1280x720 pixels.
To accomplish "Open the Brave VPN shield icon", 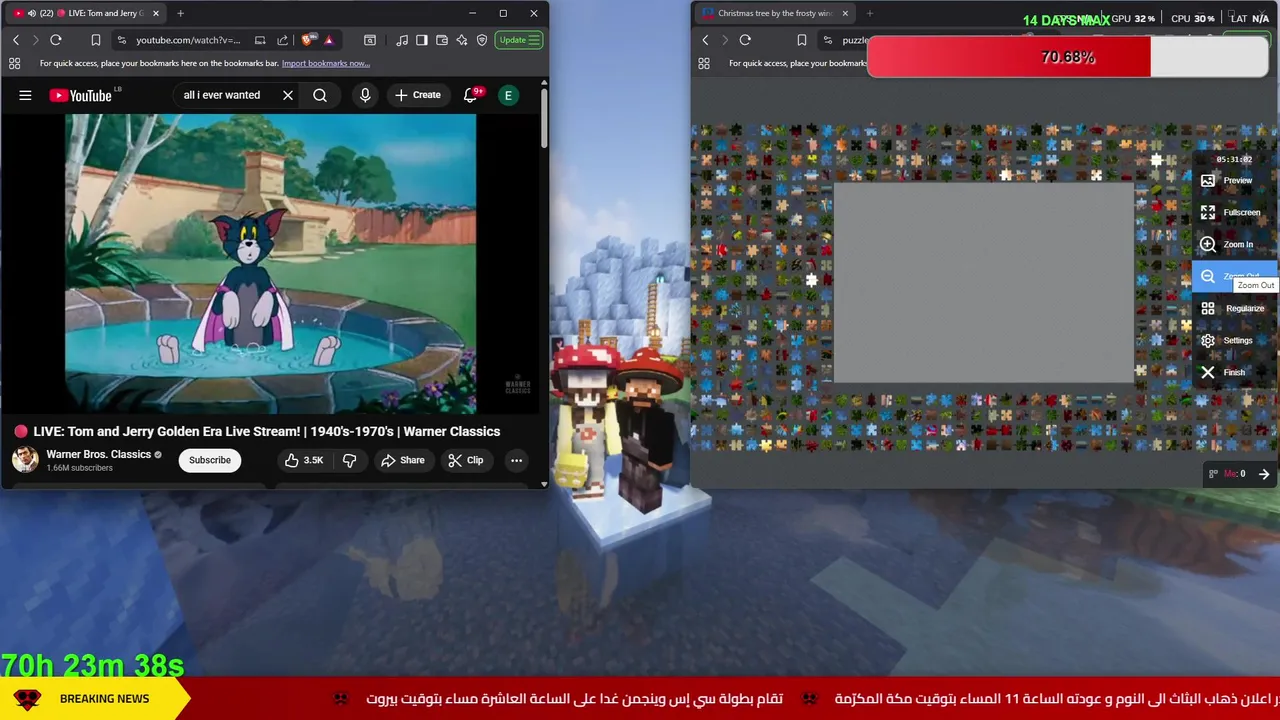I will [x=482, y=40].
